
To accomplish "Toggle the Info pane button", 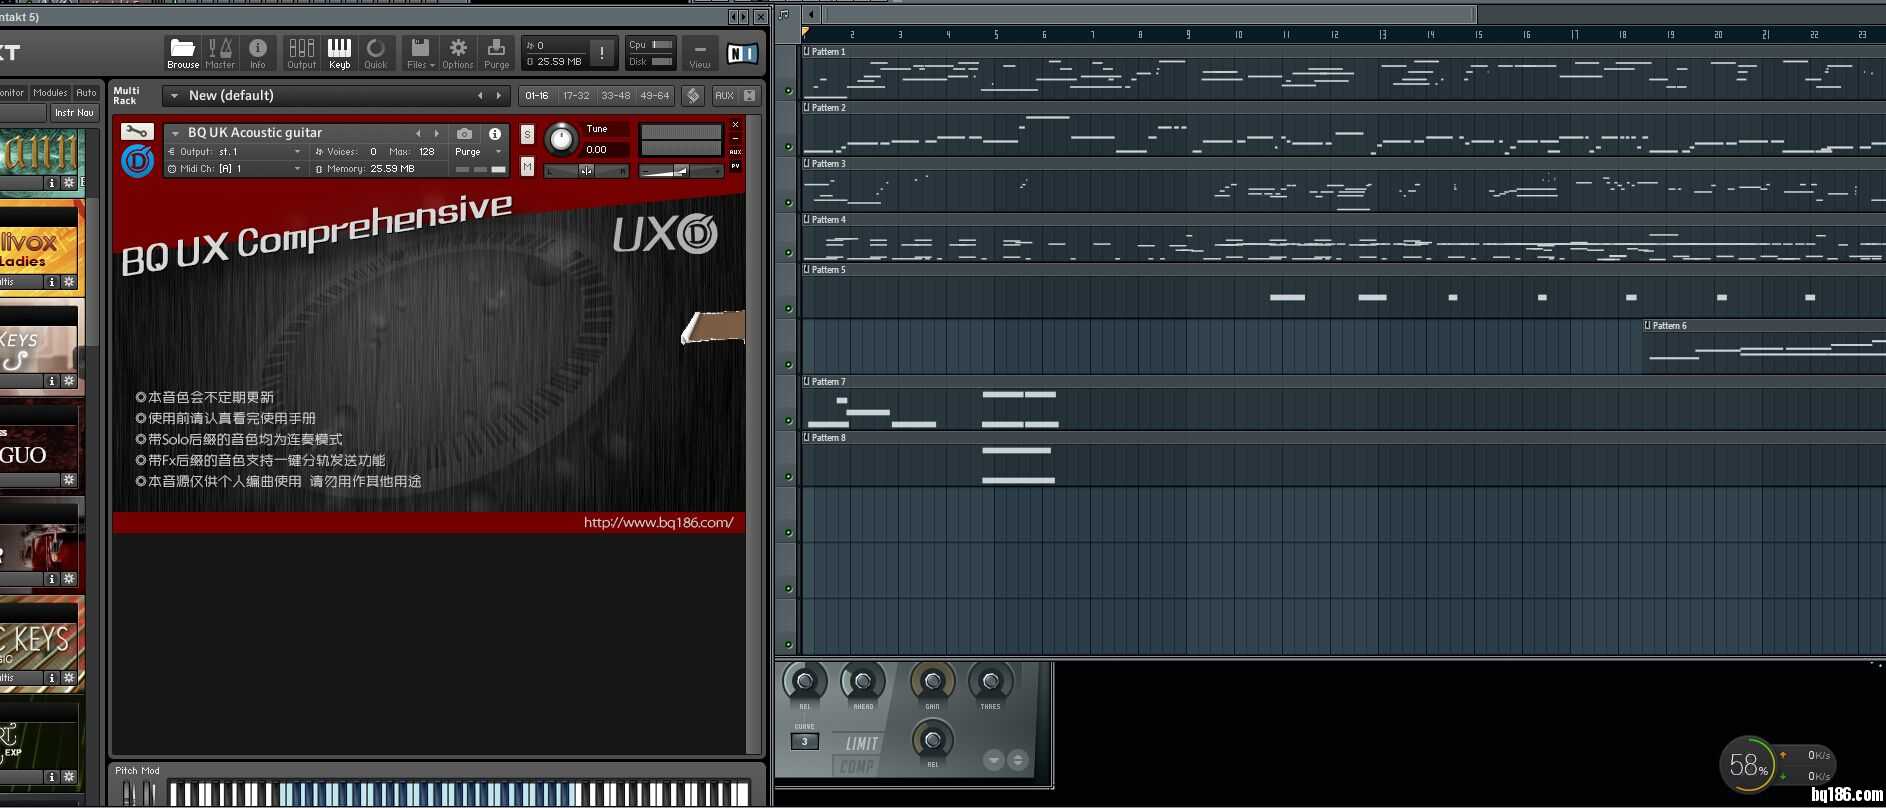I will click(258, 53).
